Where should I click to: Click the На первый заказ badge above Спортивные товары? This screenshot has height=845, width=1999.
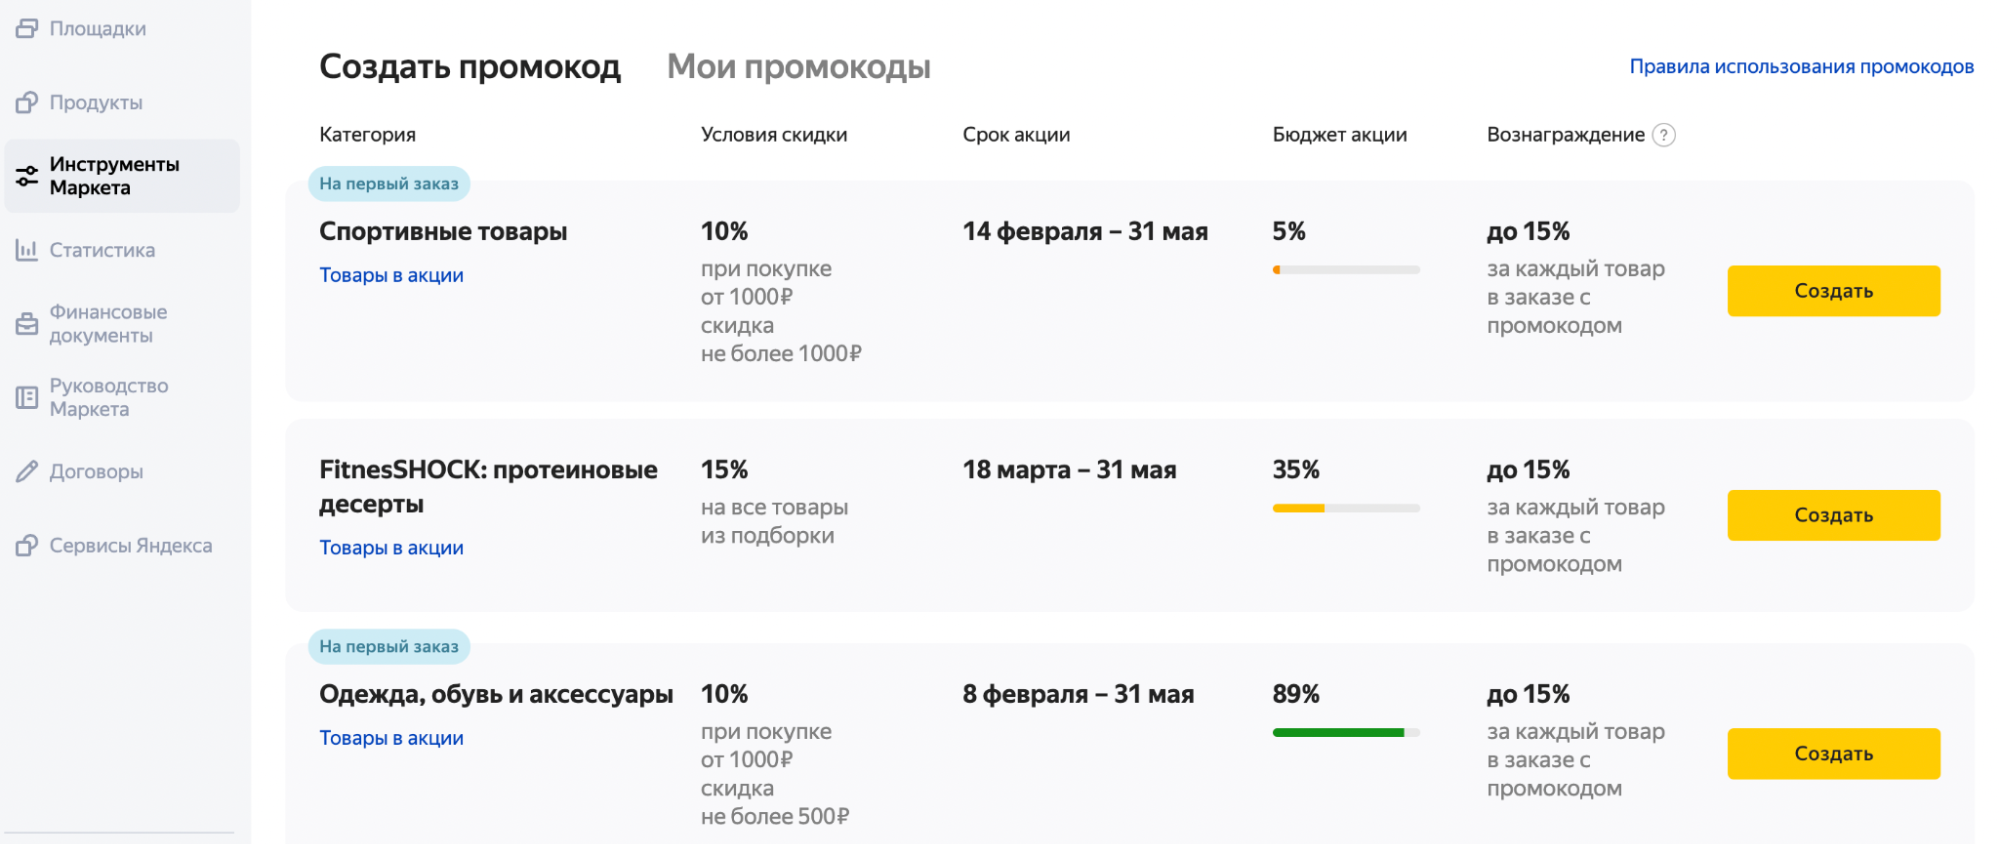(389, 184)
